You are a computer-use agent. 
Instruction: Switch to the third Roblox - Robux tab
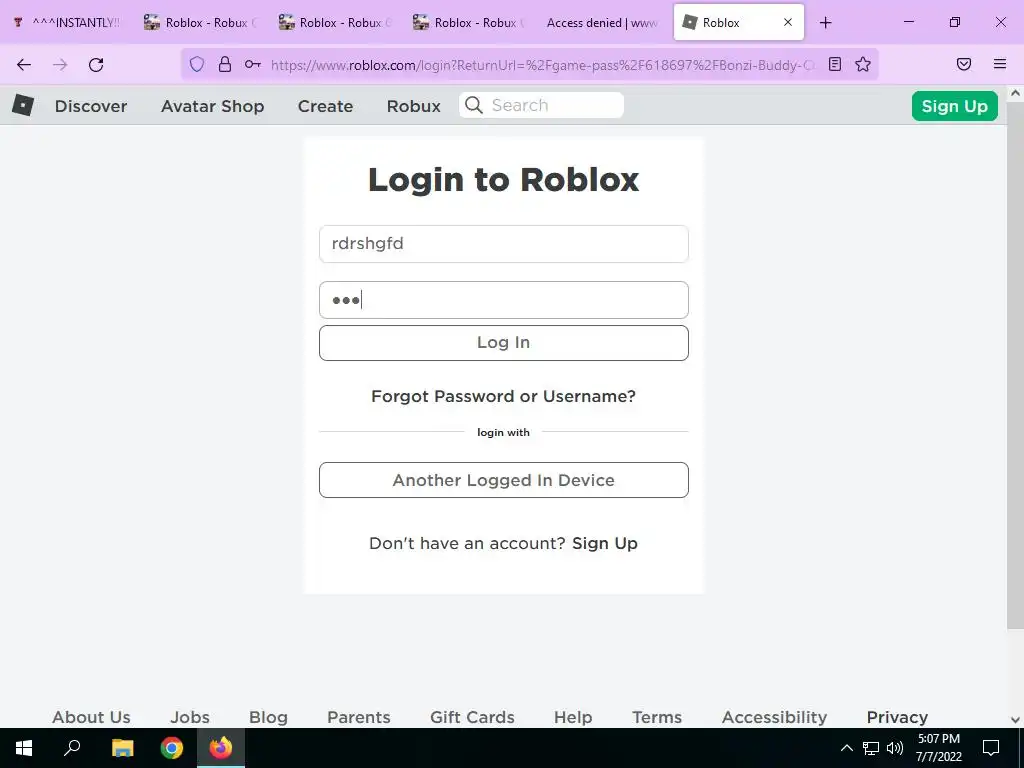(x=470, y=22)
